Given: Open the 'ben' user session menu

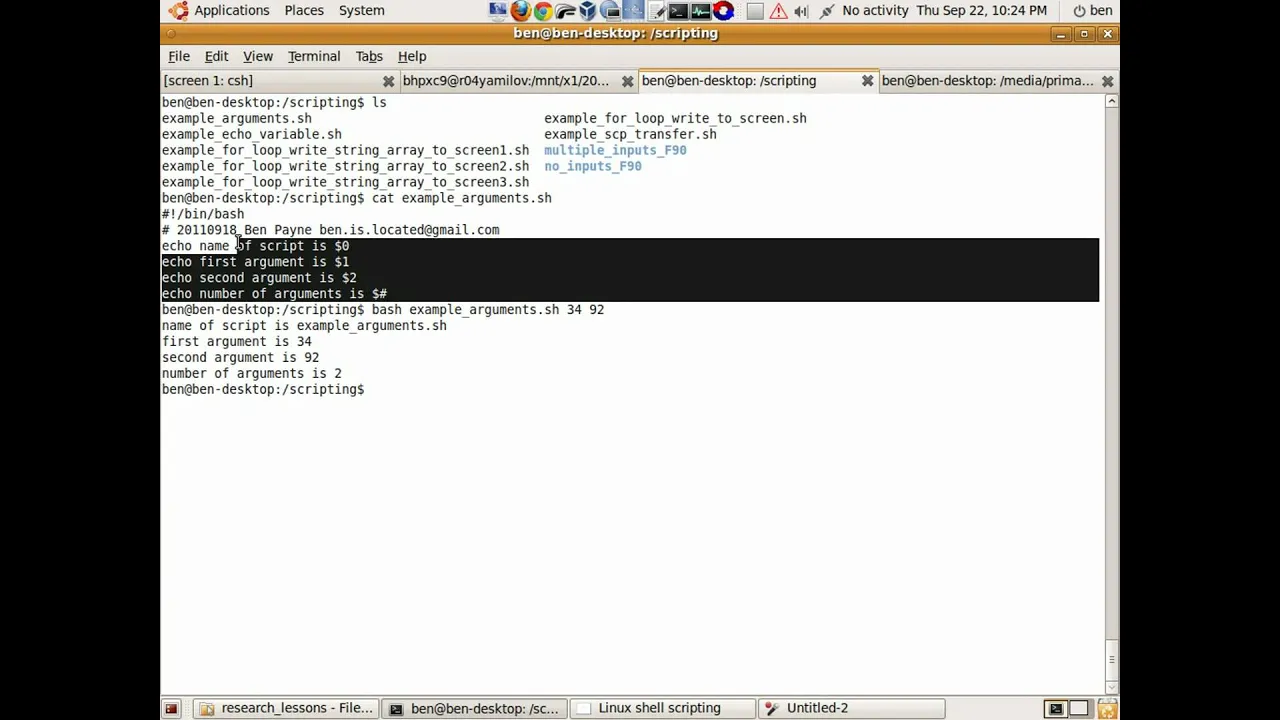Looking at the screenshot, I should click(1092, 10).
